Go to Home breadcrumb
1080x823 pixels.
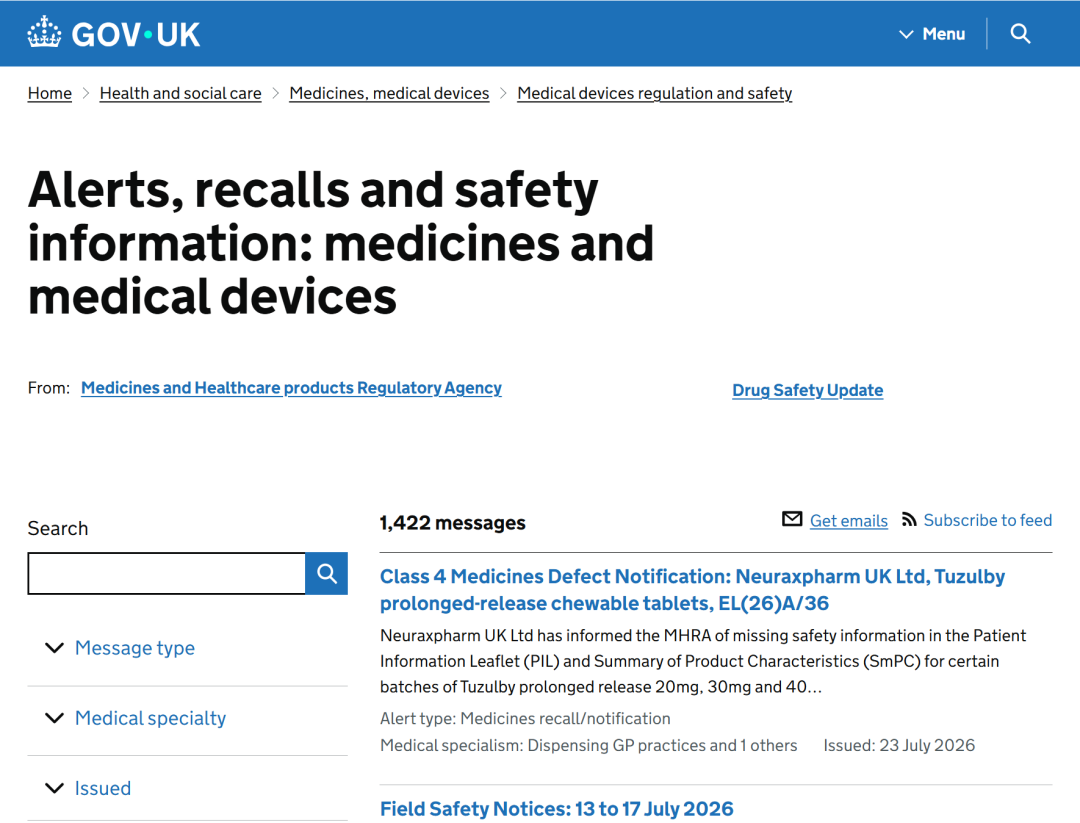click(x=50, y=93)
